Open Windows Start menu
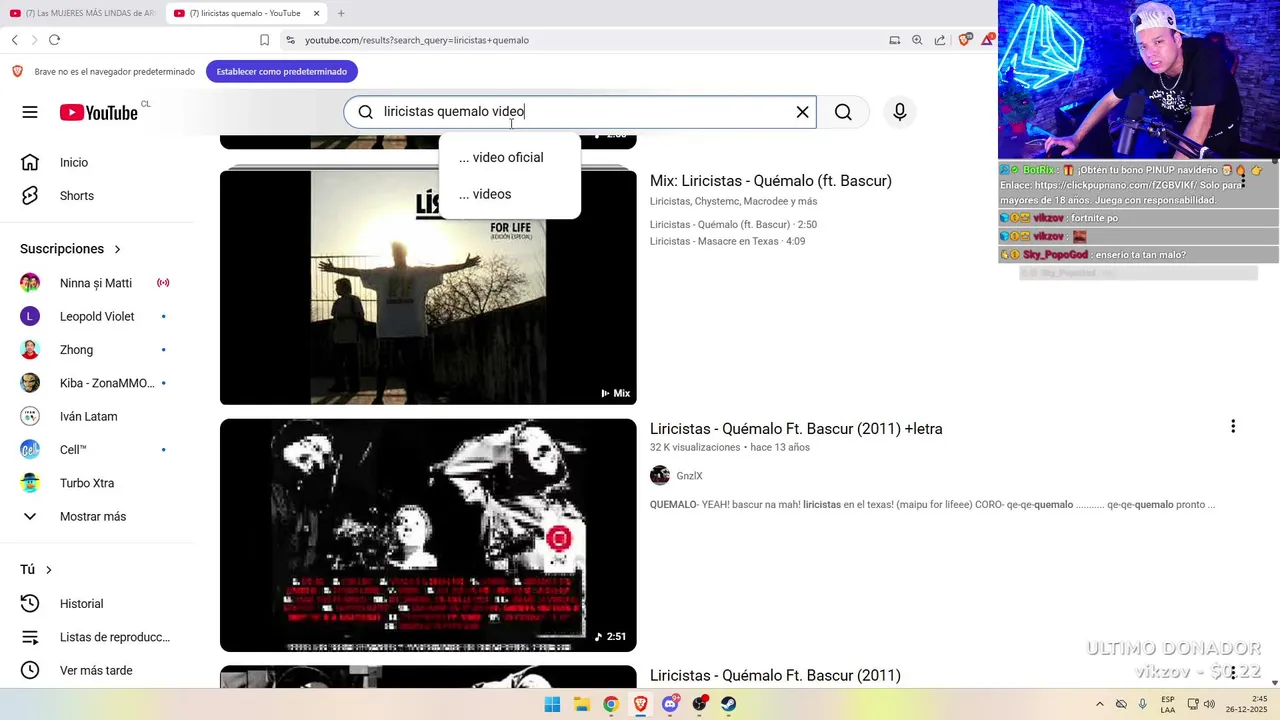This screenshot has width=1280, height=720. (552, 704)
